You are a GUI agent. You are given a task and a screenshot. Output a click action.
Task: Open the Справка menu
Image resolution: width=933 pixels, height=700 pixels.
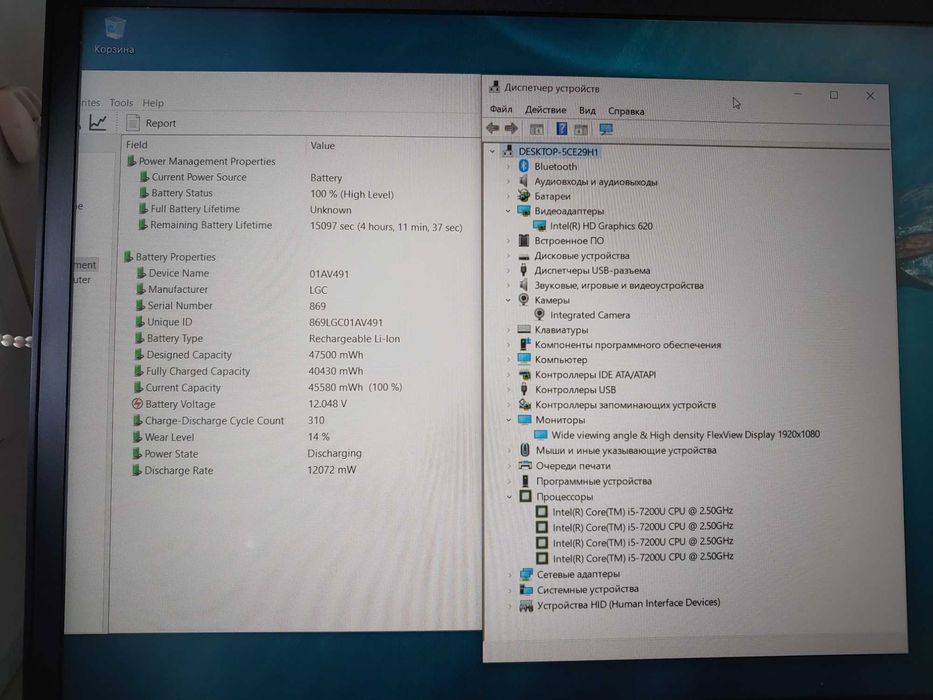(x=626, y=111)
